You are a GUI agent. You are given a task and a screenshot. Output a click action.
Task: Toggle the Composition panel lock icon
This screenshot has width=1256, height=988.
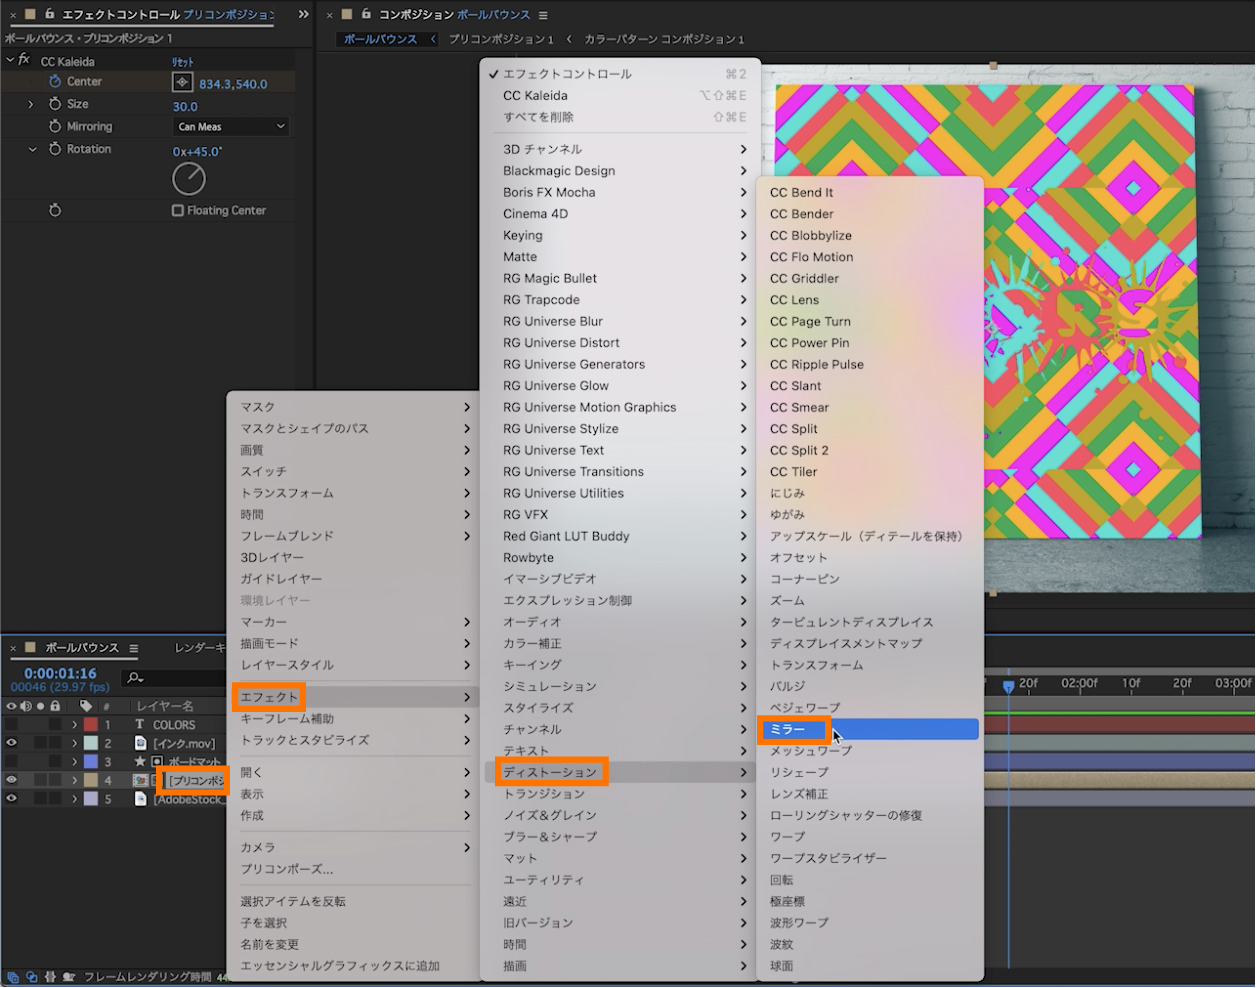[x=366, y=14]
